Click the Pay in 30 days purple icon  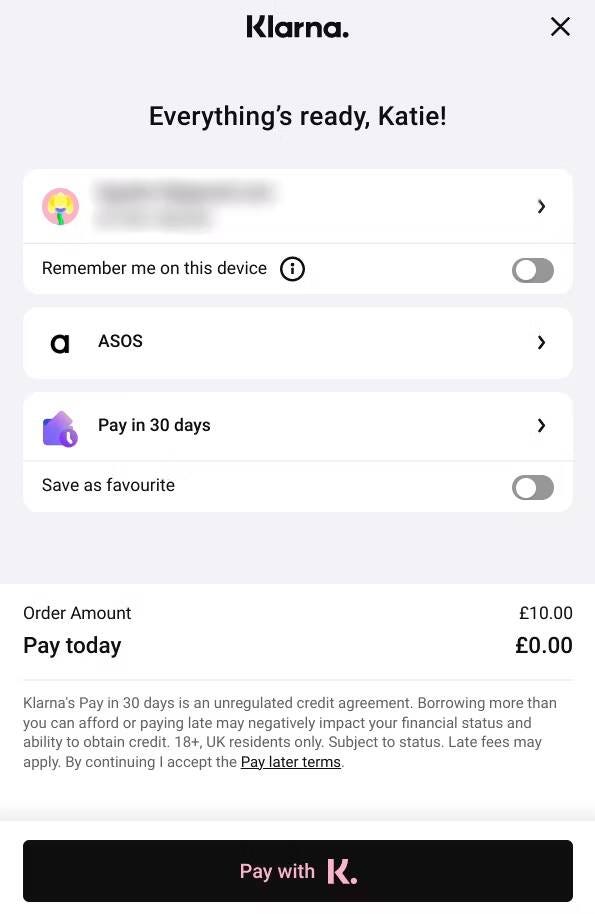coord(60,425)
